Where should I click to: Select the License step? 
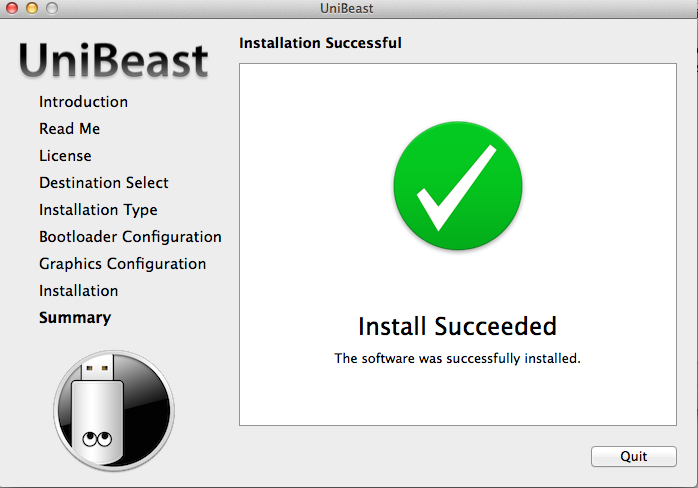coord(65,156)
